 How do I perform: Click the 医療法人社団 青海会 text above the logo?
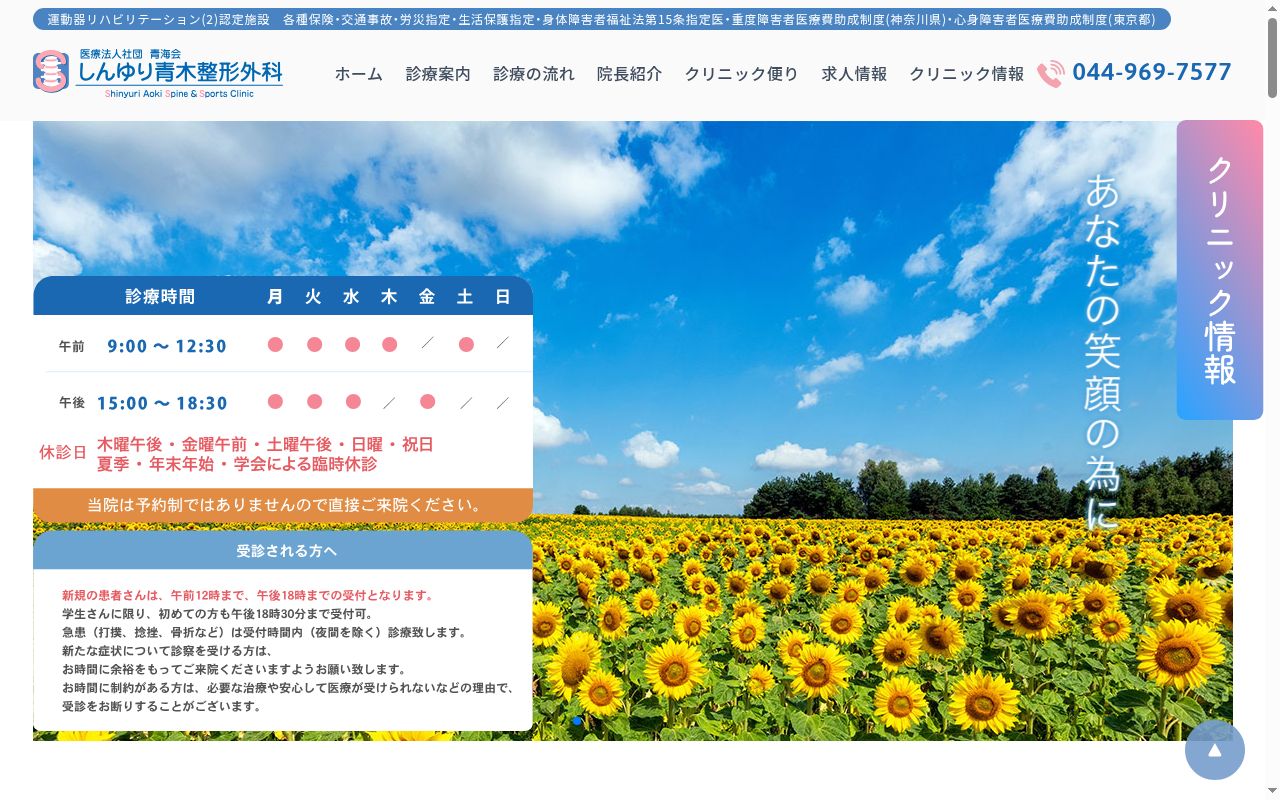tap(130, 53)
